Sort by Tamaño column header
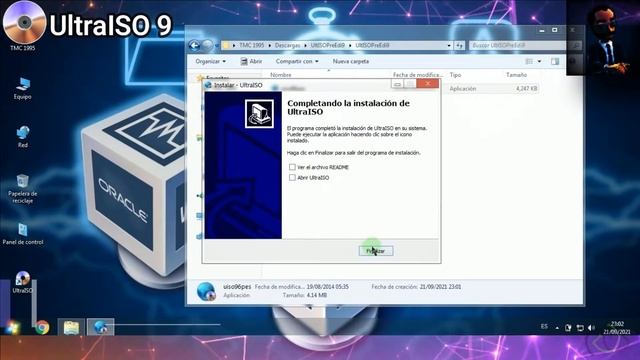 click(x=516, y=75)
